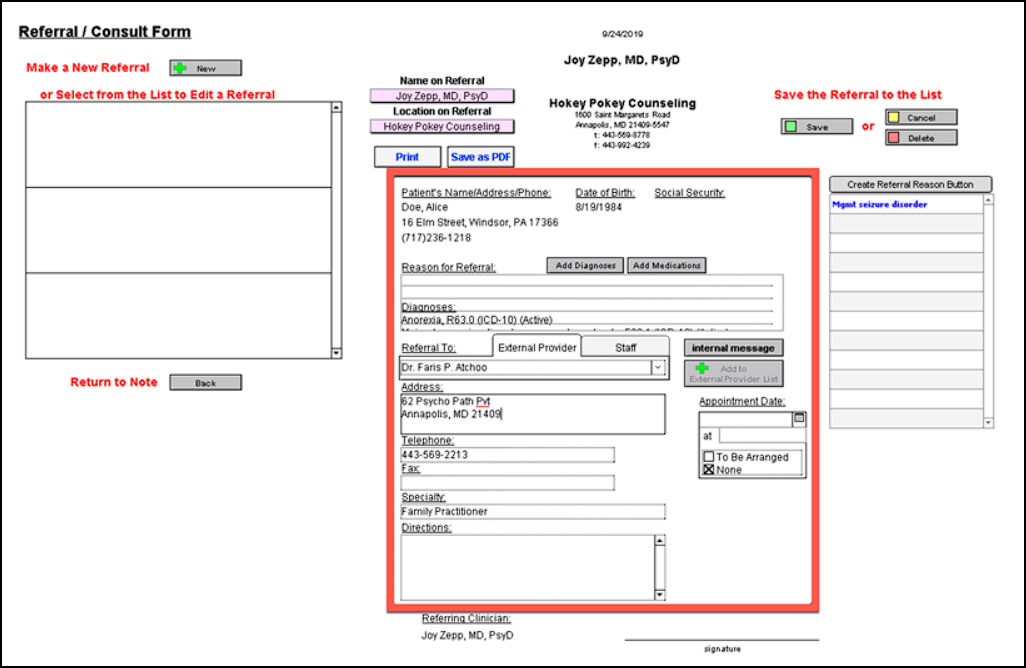1026x668 pixels.
Task: Click Create Referral Reason Button
Action: [x=910, y=185]
